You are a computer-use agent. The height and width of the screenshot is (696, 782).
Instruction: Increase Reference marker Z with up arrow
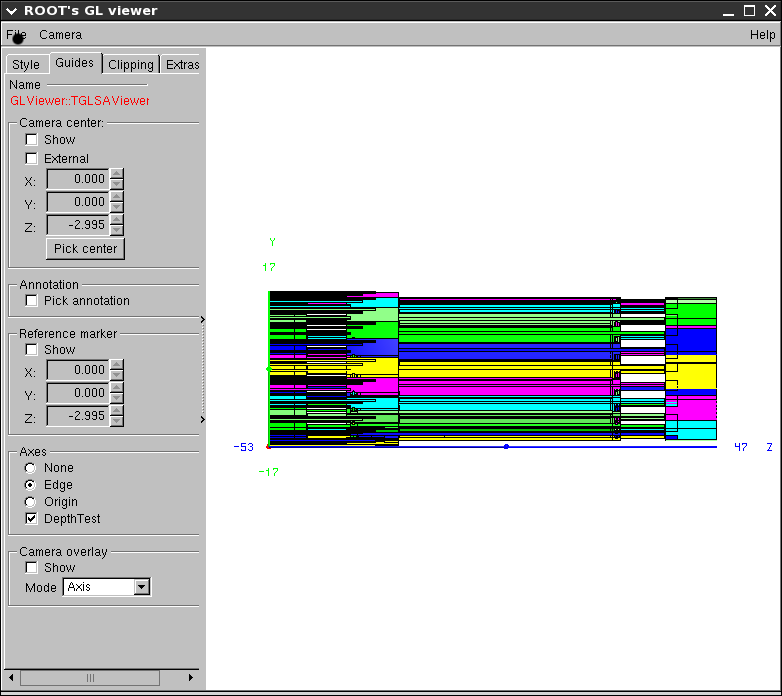coord(117,411)
